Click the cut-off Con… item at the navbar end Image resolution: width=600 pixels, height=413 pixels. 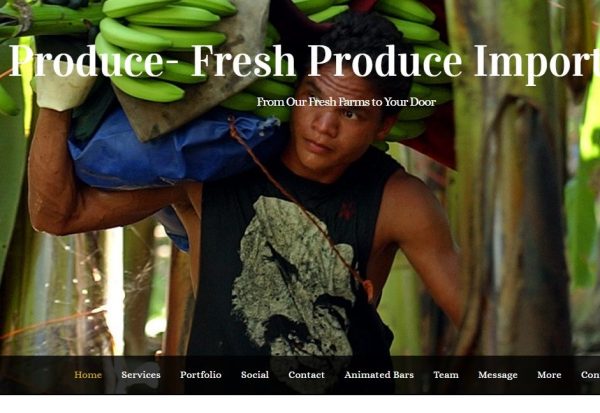point(590,375)
